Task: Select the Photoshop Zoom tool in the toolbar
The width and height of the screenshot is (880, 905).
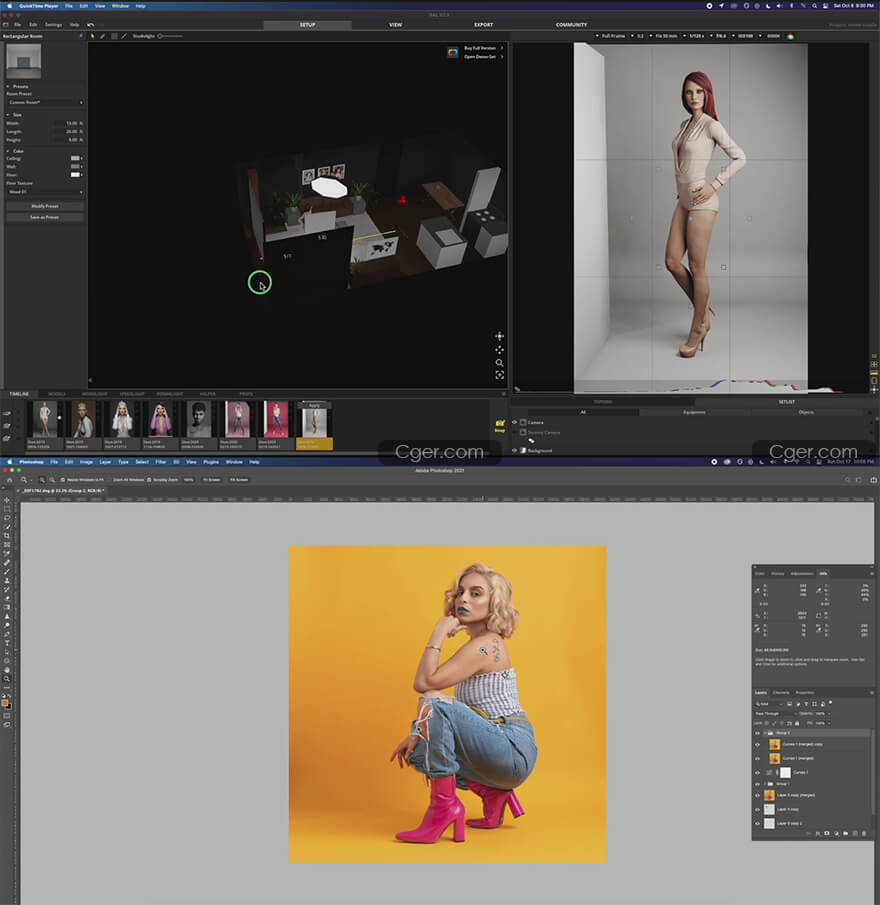Action: point(6,678)
